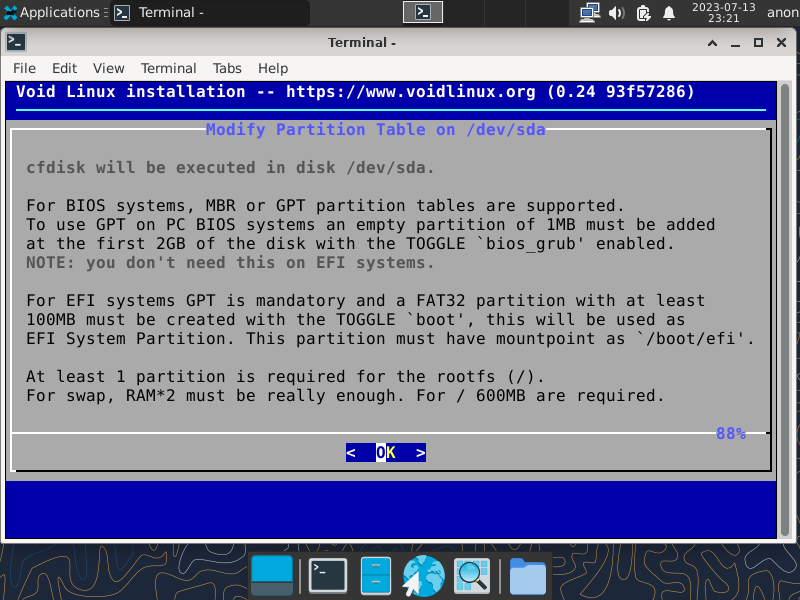Screen dimensions: 800x600
Task: Select the Terminal taskbar window button
Action: pos(210,12)
